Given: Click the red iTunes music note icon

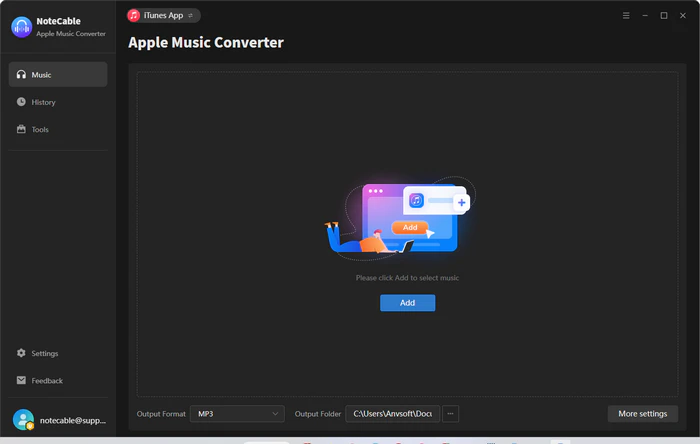Looking at the screenshot, I should coord(133,16).
